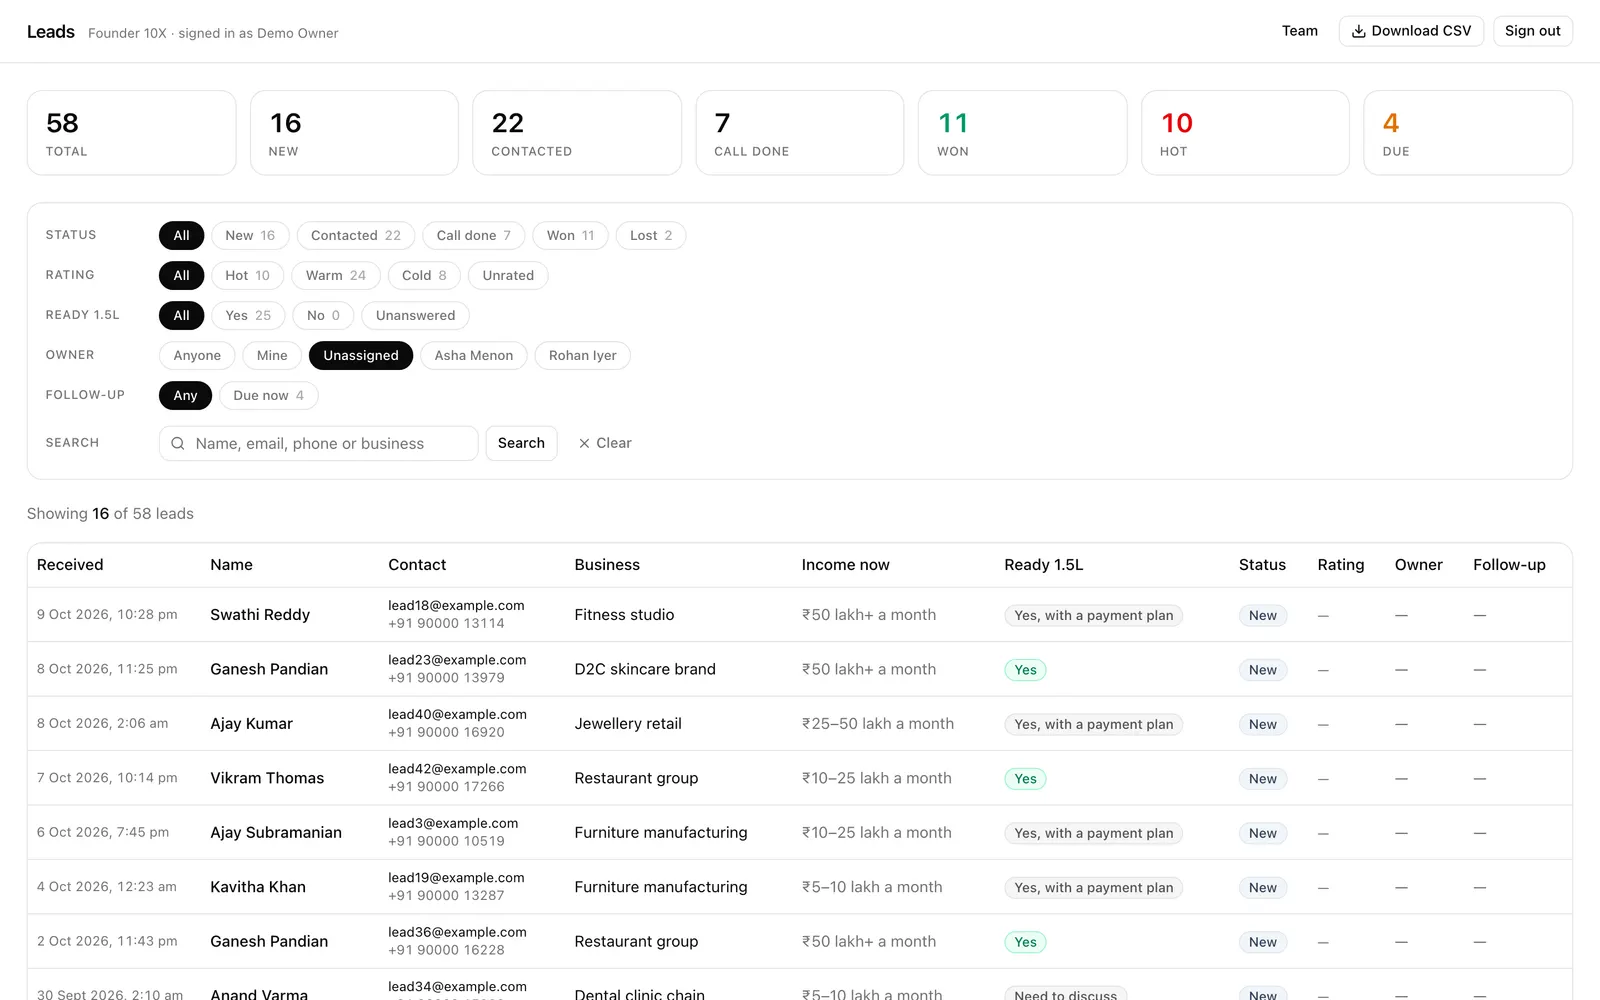
Task: Click the Income now column header
Action: (845, 565)
